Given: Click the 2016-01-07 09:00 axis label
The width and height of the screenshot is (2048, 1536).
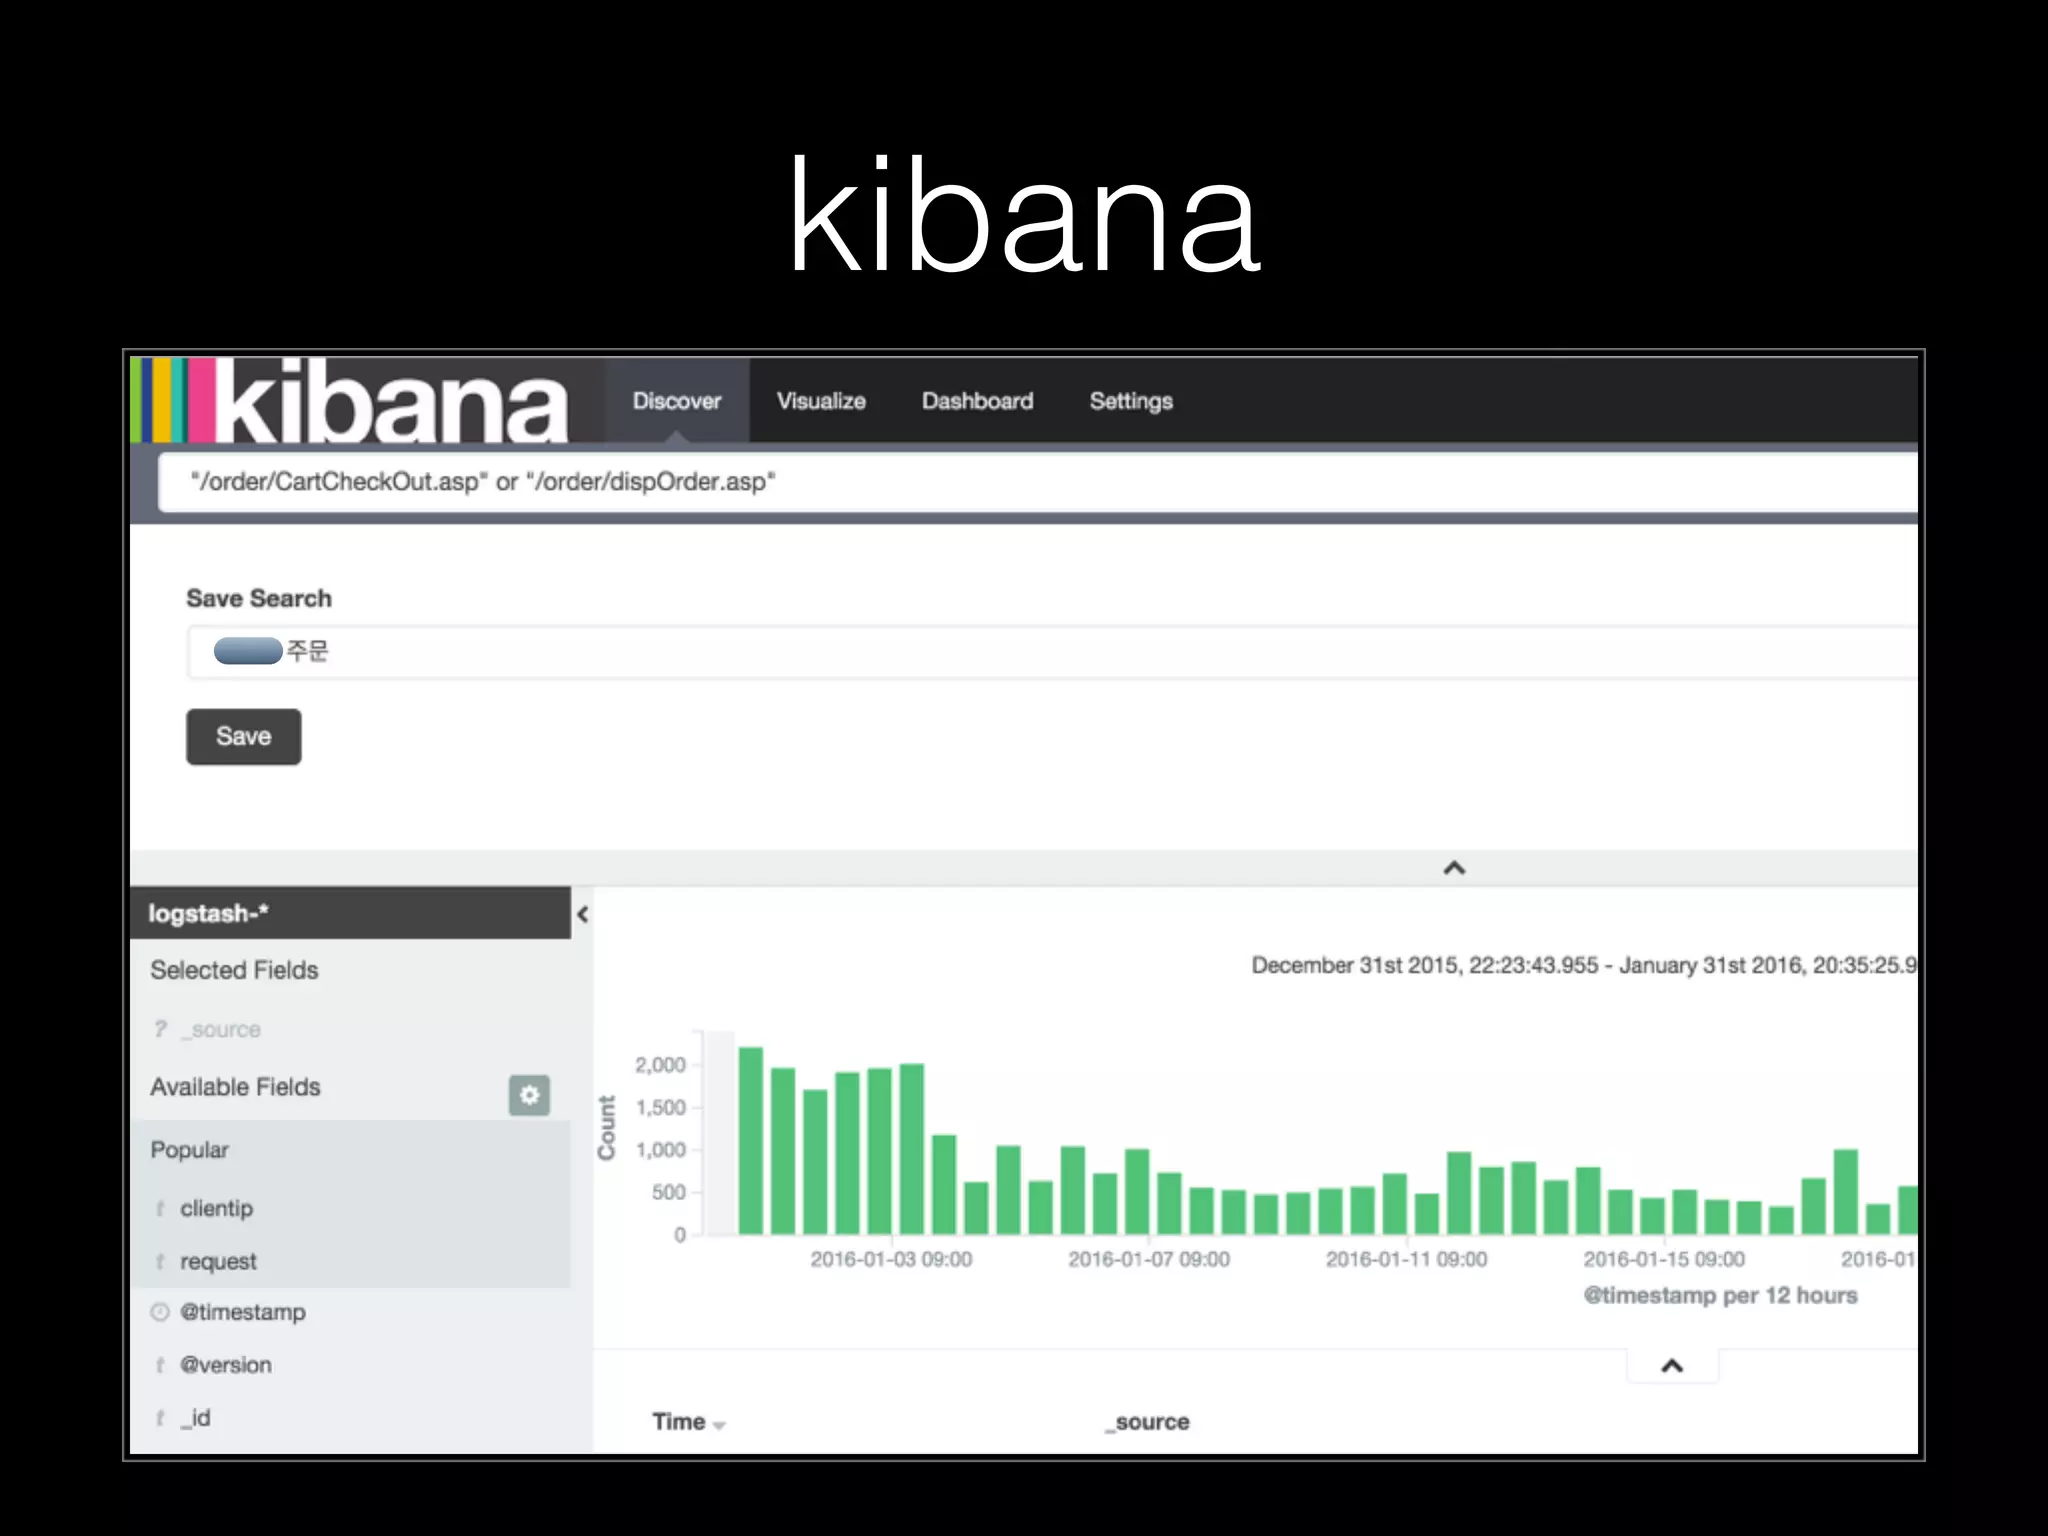Looking at the screenshot, I should coord(1149,1259).
